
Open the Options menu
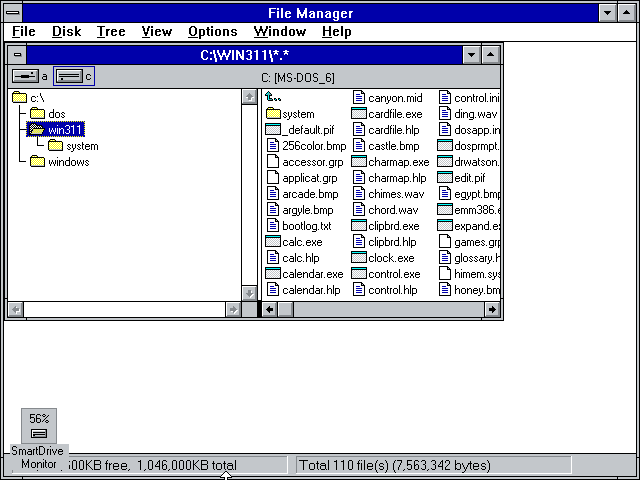point(213,31)
